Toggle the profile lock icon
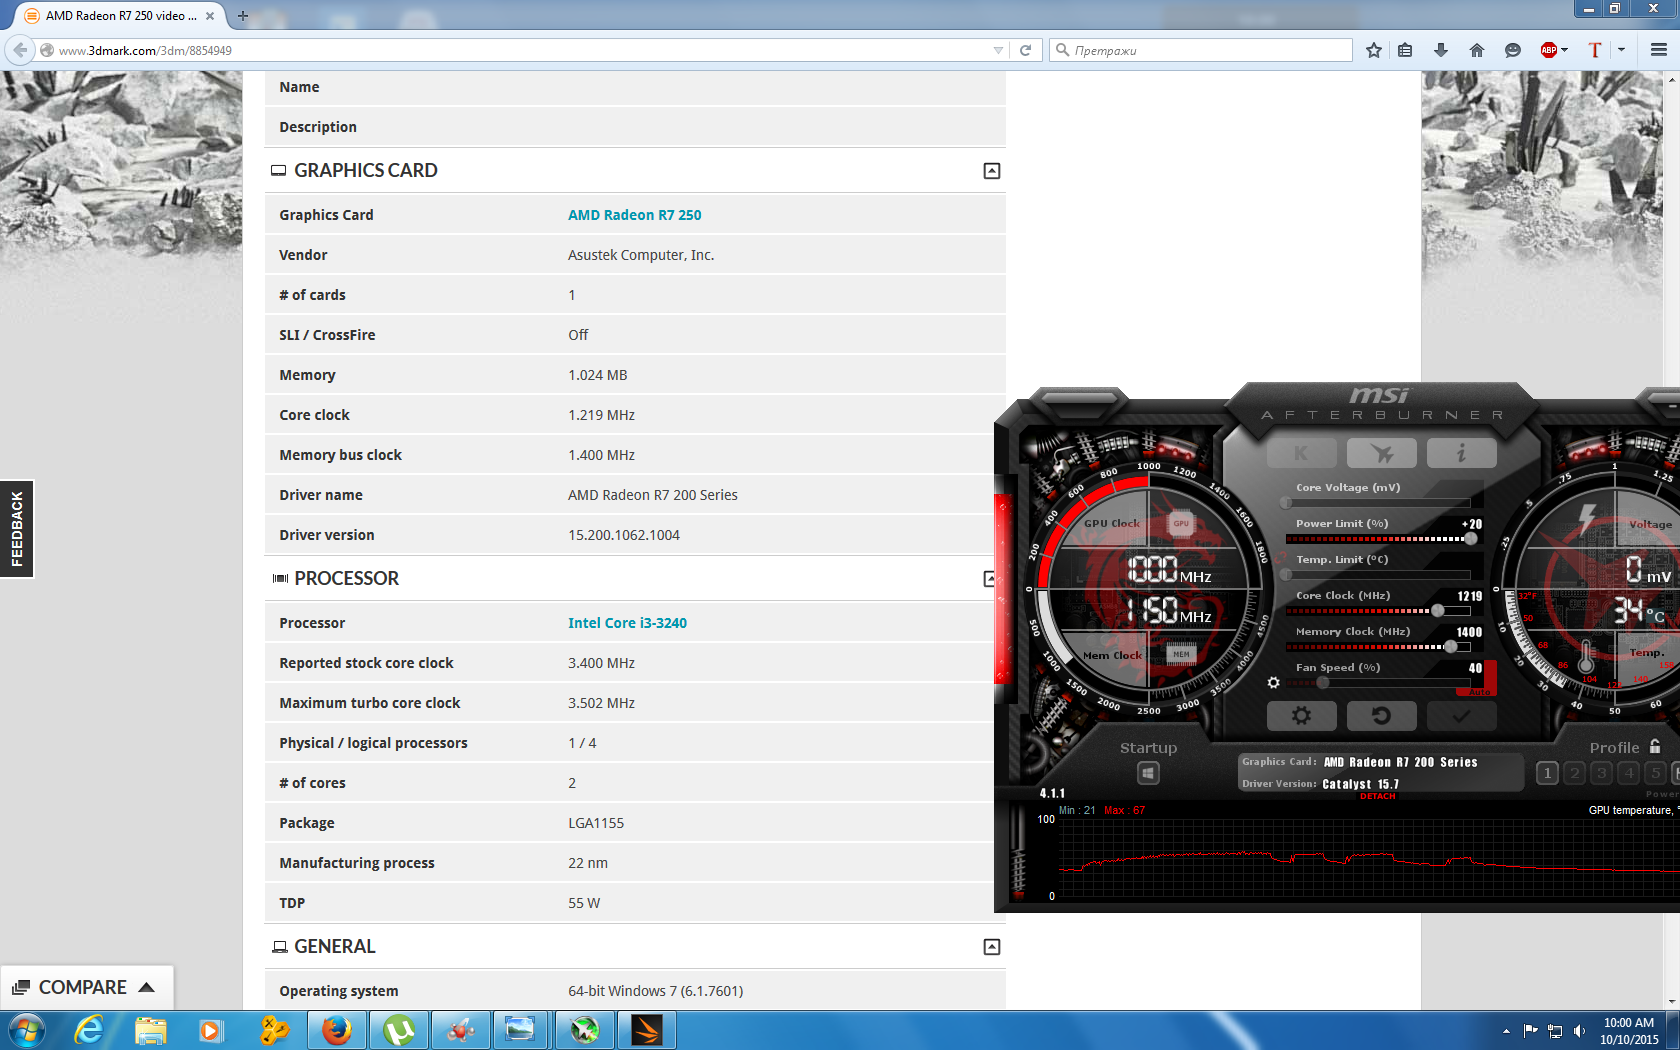Screen dimensions: 1680x1050 pos(1655,747)
